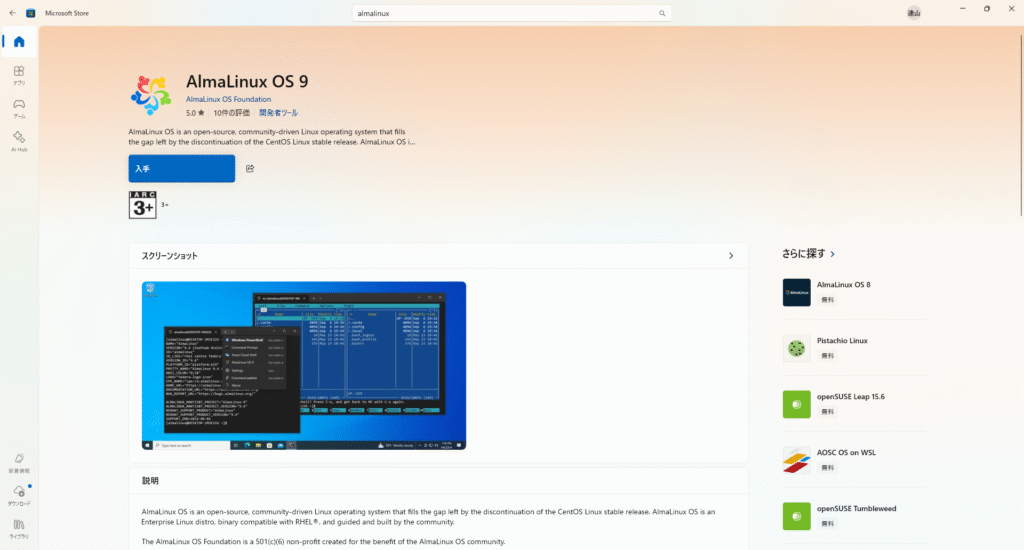
Task: Open AlmaLinux OS 8 app icon
Action: (x=797, y=292)
